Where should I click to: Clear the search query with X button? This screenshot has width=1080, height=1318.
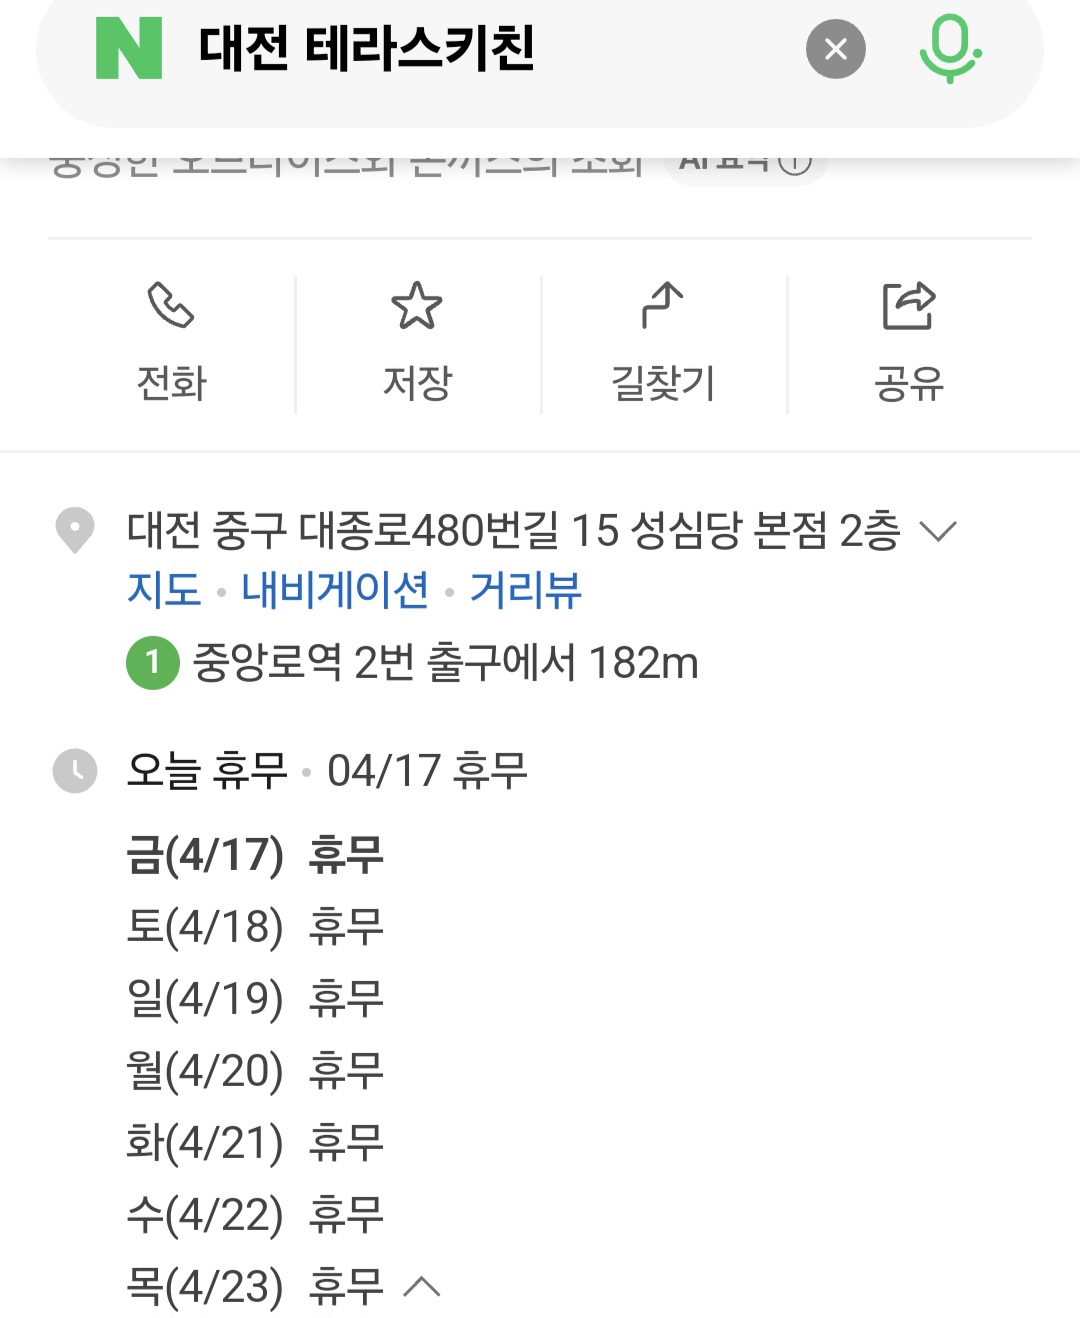836,49
